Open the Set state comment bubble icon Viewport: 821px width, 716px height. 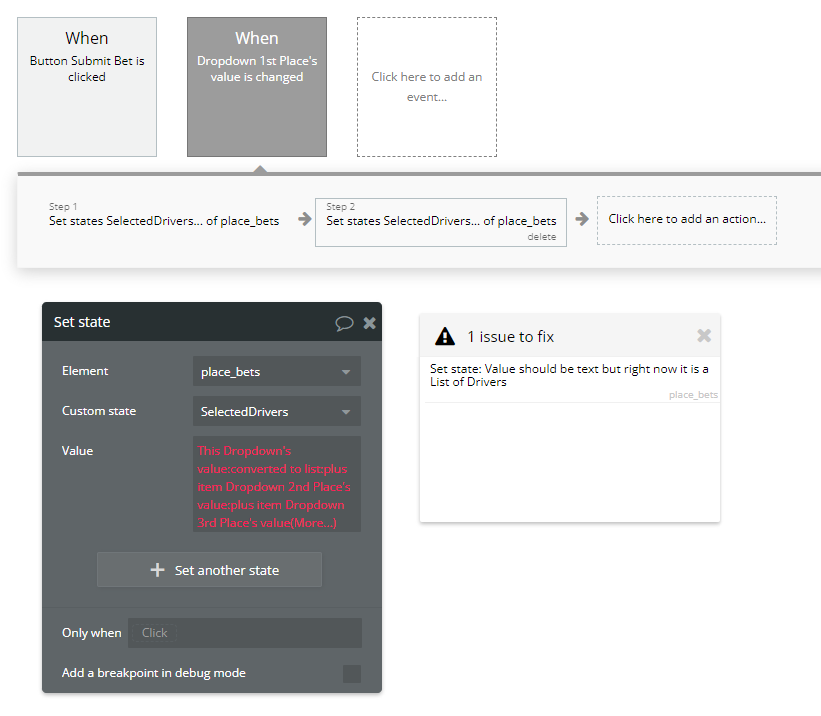[344, 323]
